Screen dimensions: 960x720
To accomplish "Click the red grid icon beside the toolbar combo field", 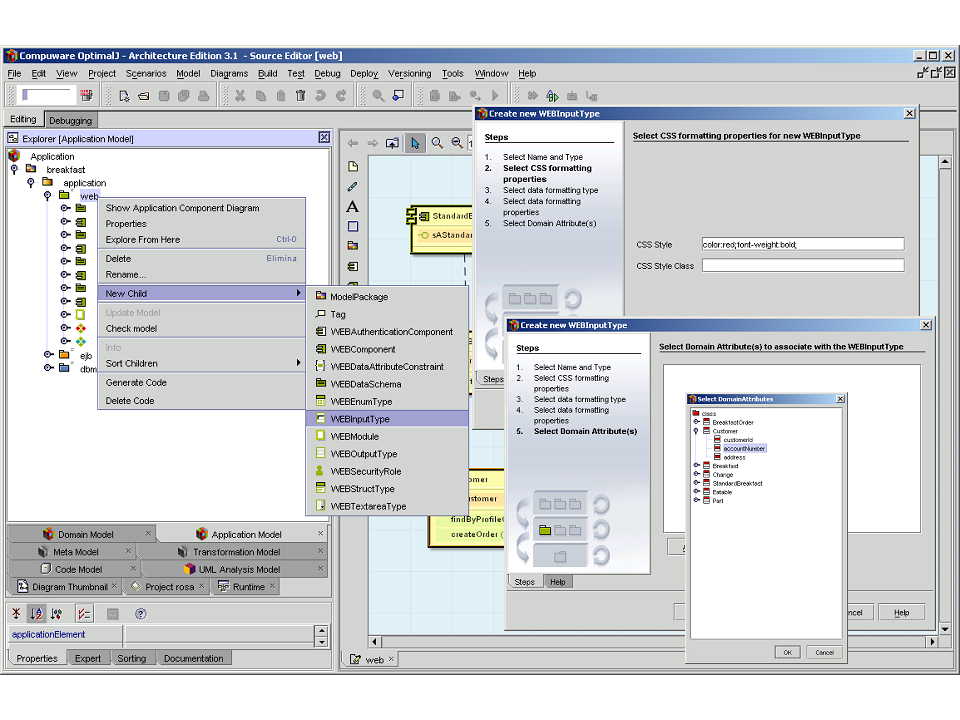I will click(86, 96).
